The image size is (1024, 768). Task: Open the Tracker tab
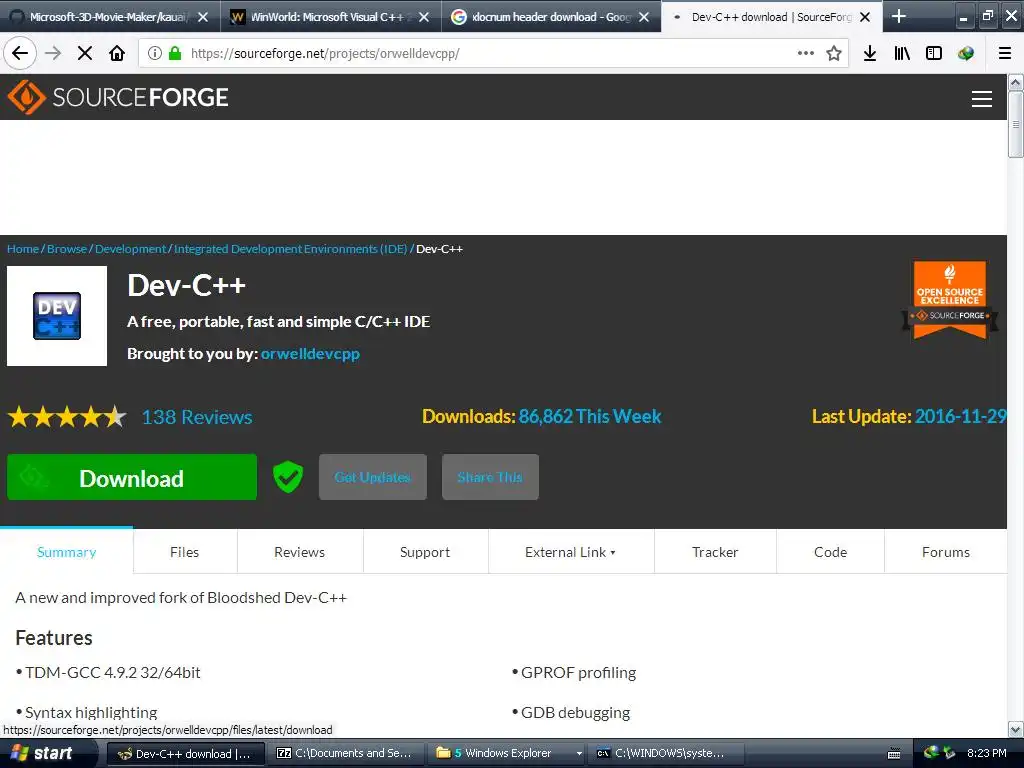pyautogui.click(x=715, y=552)
